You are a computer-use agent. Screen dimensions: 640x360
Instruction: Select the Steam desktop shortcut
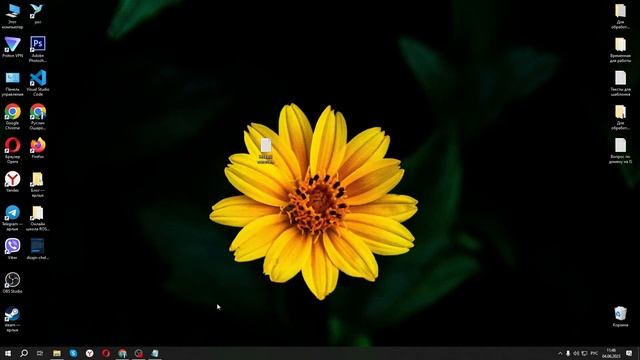click(12, 319)
